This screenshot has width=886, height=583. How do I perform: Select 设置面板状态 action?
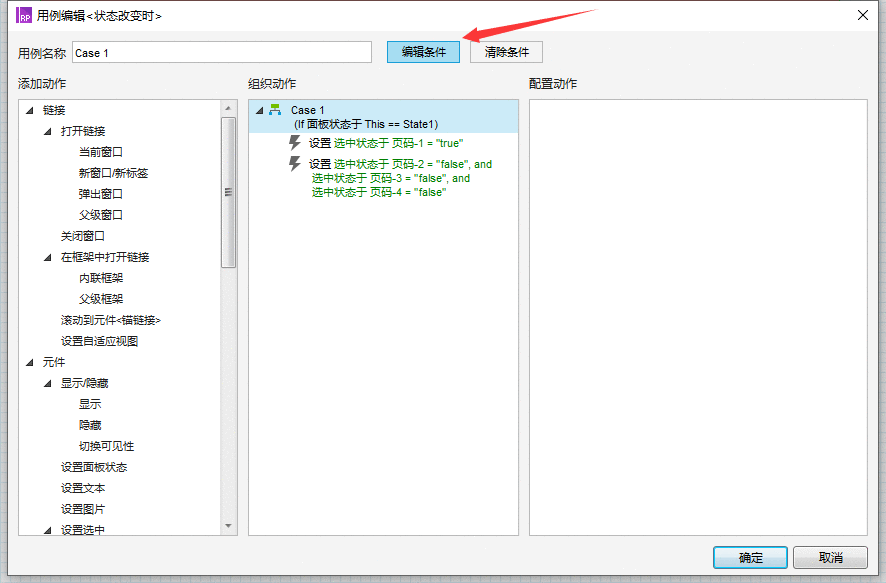tap(94, 467)
